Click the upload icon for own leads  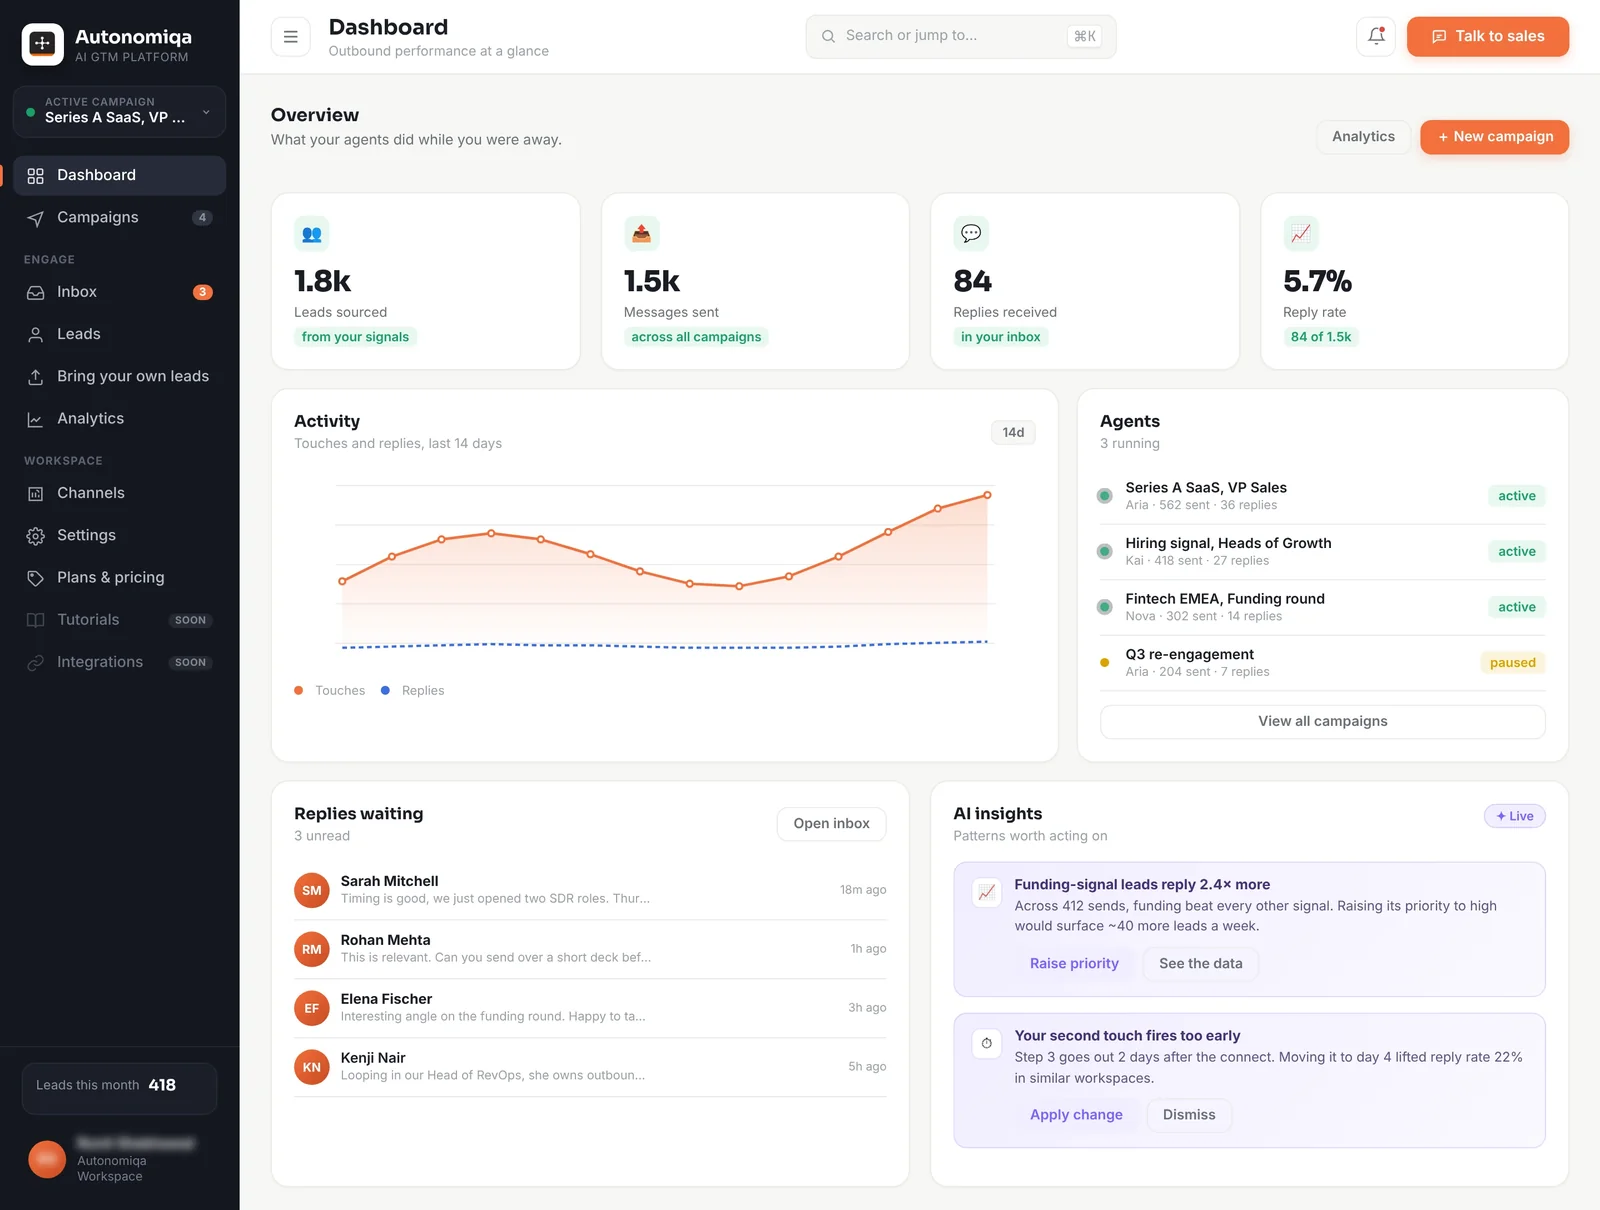[36, 377]
